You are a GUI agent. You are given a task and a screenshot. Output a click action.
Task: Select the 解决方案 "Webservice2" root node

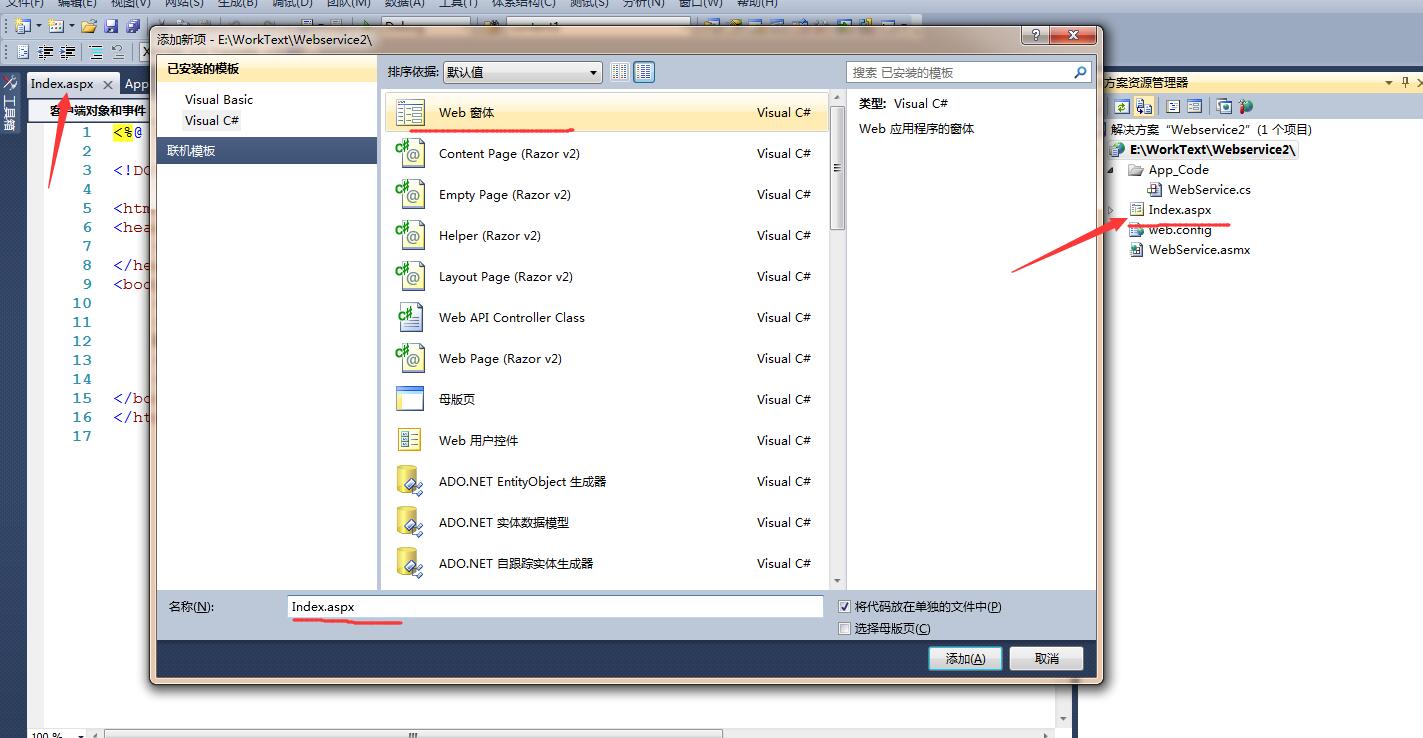(x=1211, y=130)
